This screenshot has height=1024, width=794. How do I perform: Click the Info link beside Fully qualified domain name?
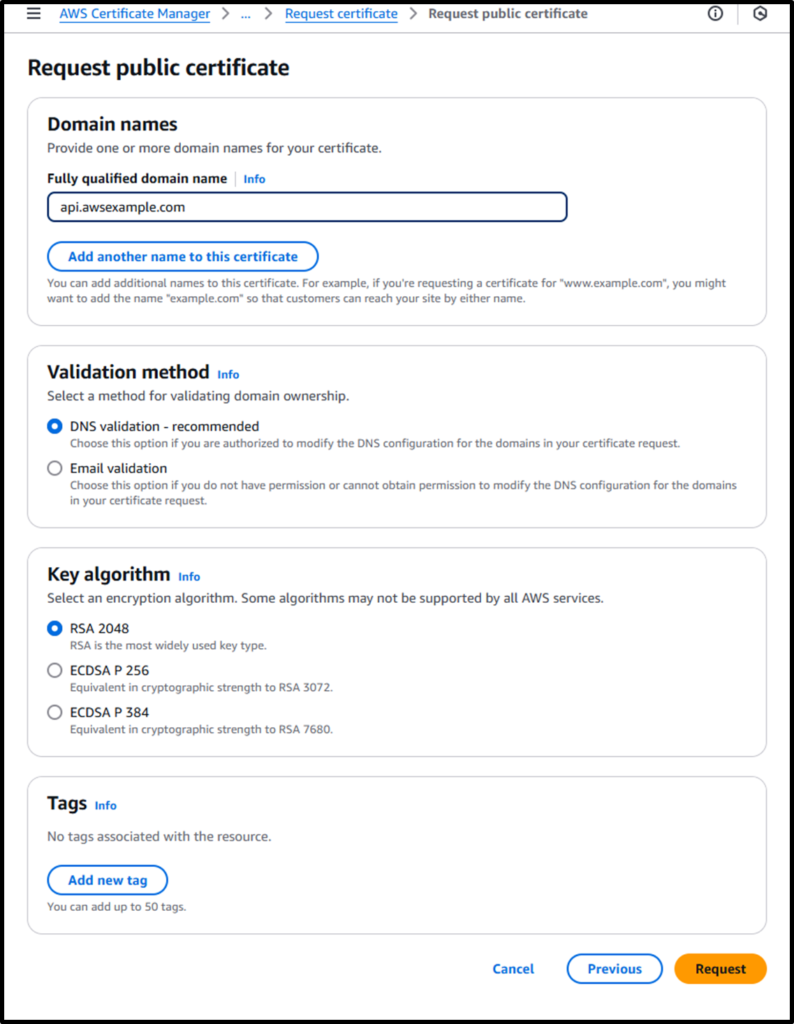pyautogui.click(x=254, y=179)
